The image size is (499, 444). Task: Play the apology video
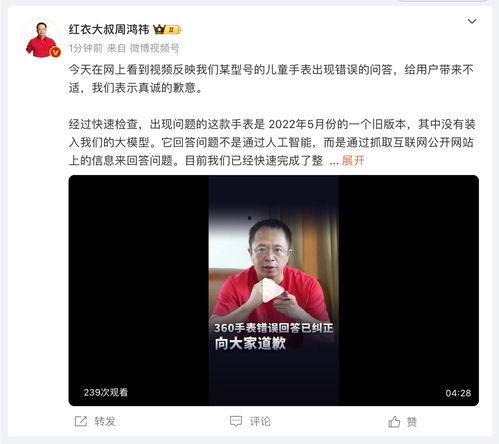273,291
